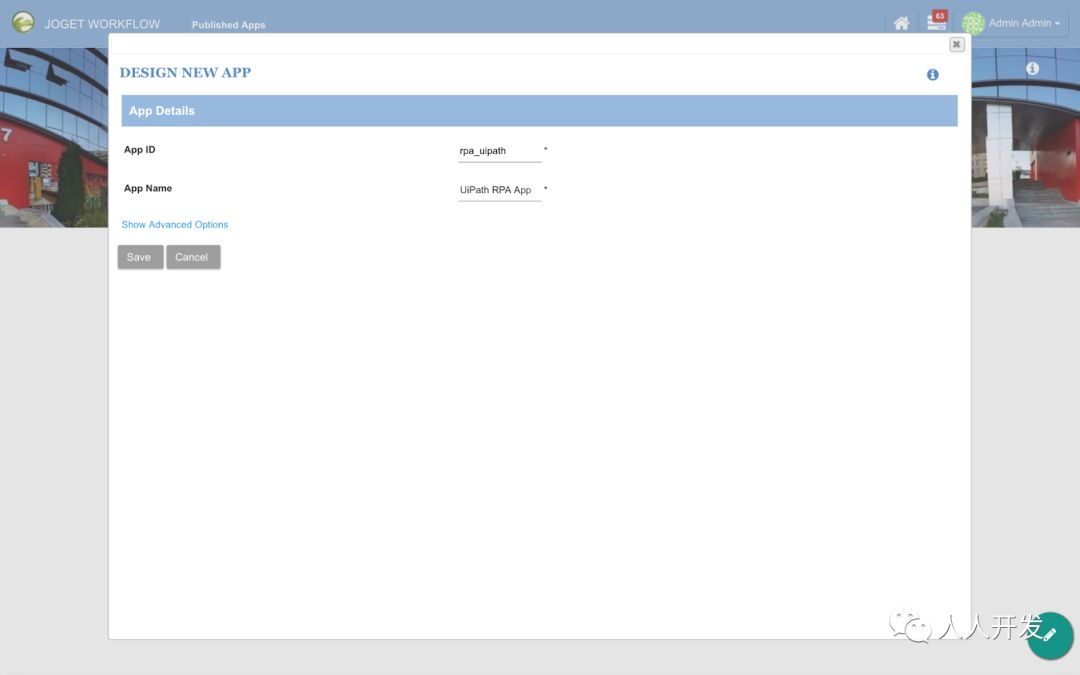Click the green pencil edit button
The image size is (1080, 675).
pyautogui.click(x=1049, y=635)
